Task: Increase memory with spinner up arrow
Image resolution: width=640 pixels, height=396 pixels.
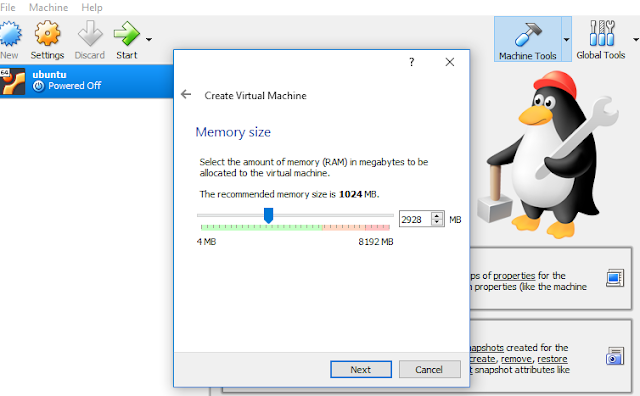Action: click(437, 216)
